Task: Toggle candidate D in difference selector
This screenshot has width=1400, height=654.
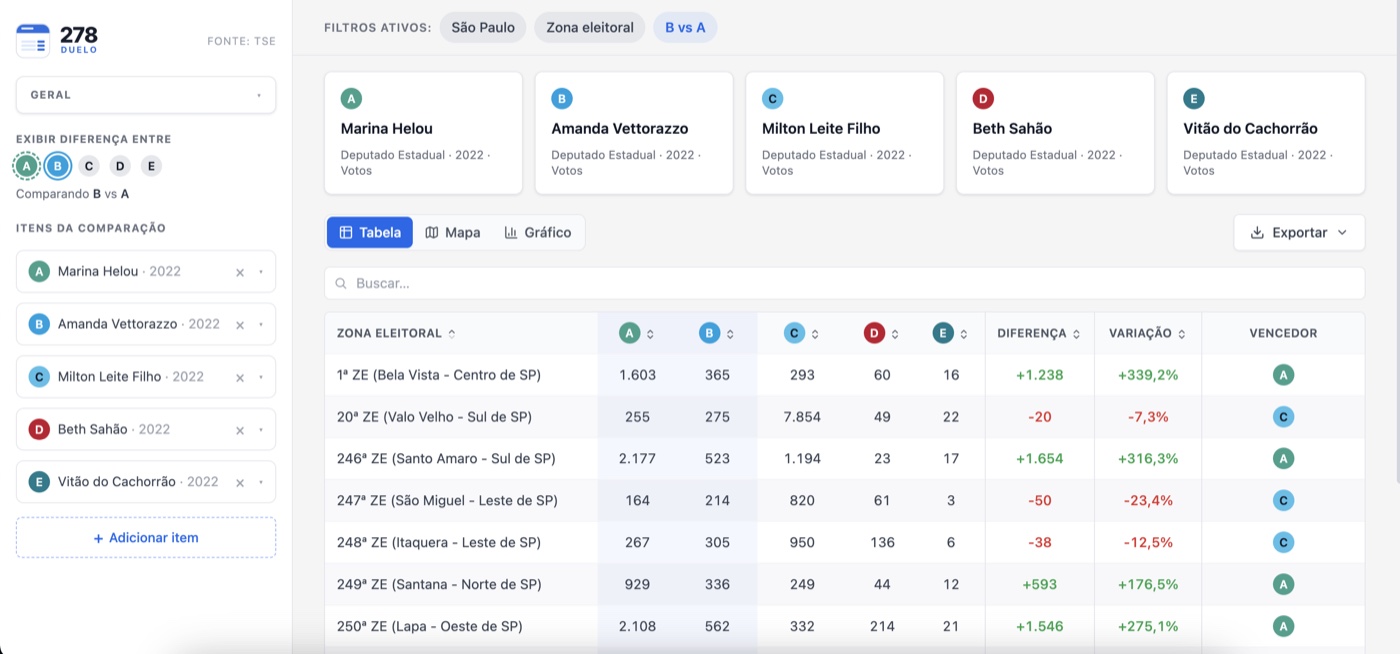Action: pos(120,166)
